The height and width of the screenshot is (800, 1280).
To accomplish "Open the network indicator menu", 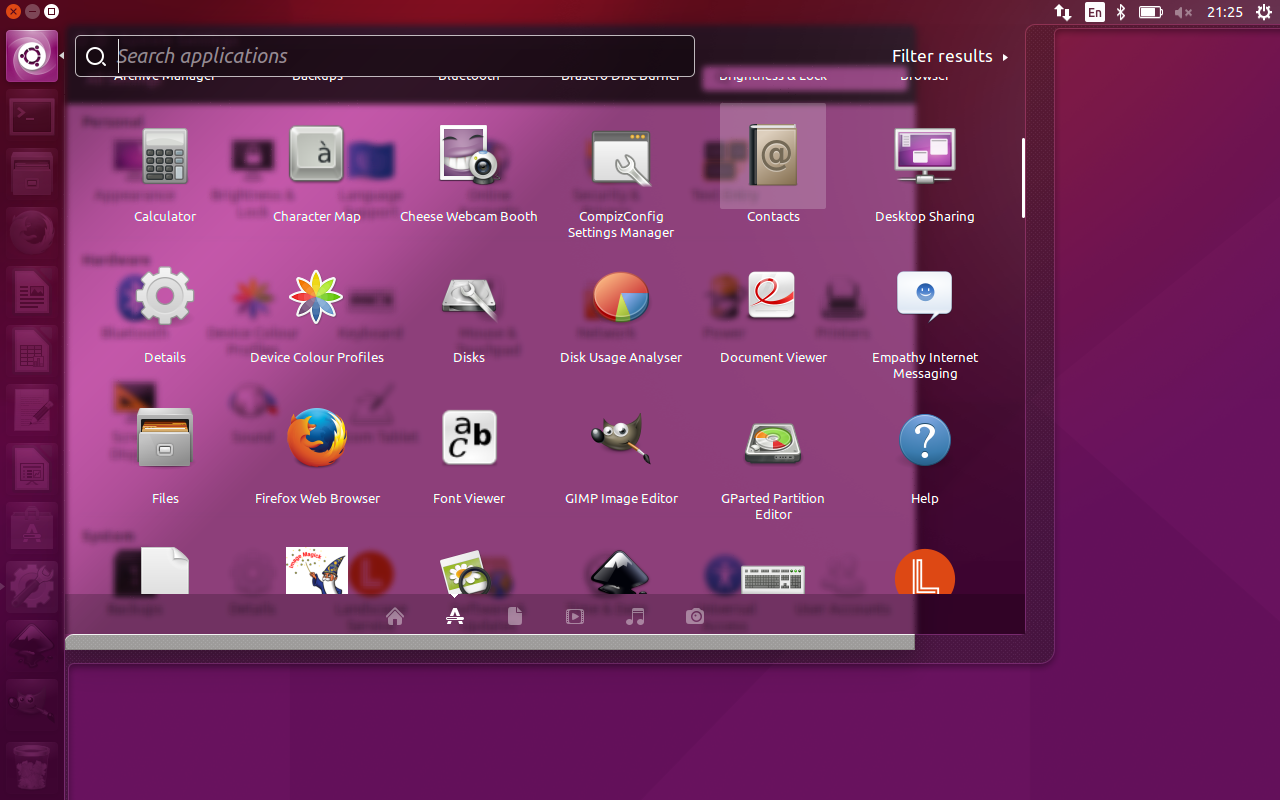I will point(1063,12).
